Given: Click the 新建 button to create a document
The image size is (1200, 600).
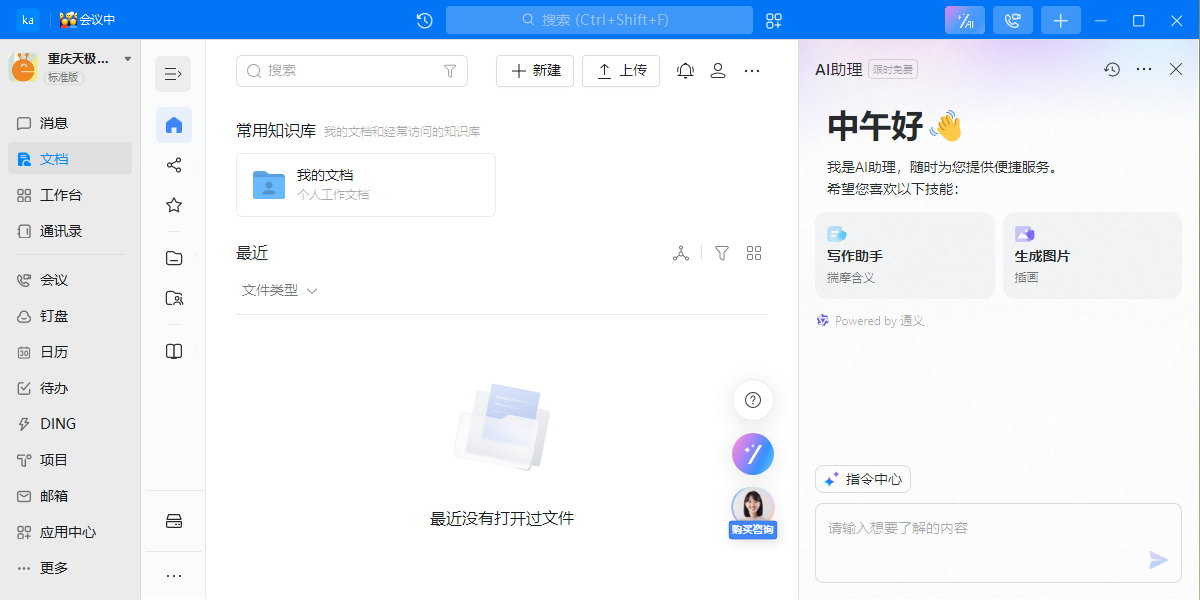Looking at the screenshot, I should click(x=535, y=71).
